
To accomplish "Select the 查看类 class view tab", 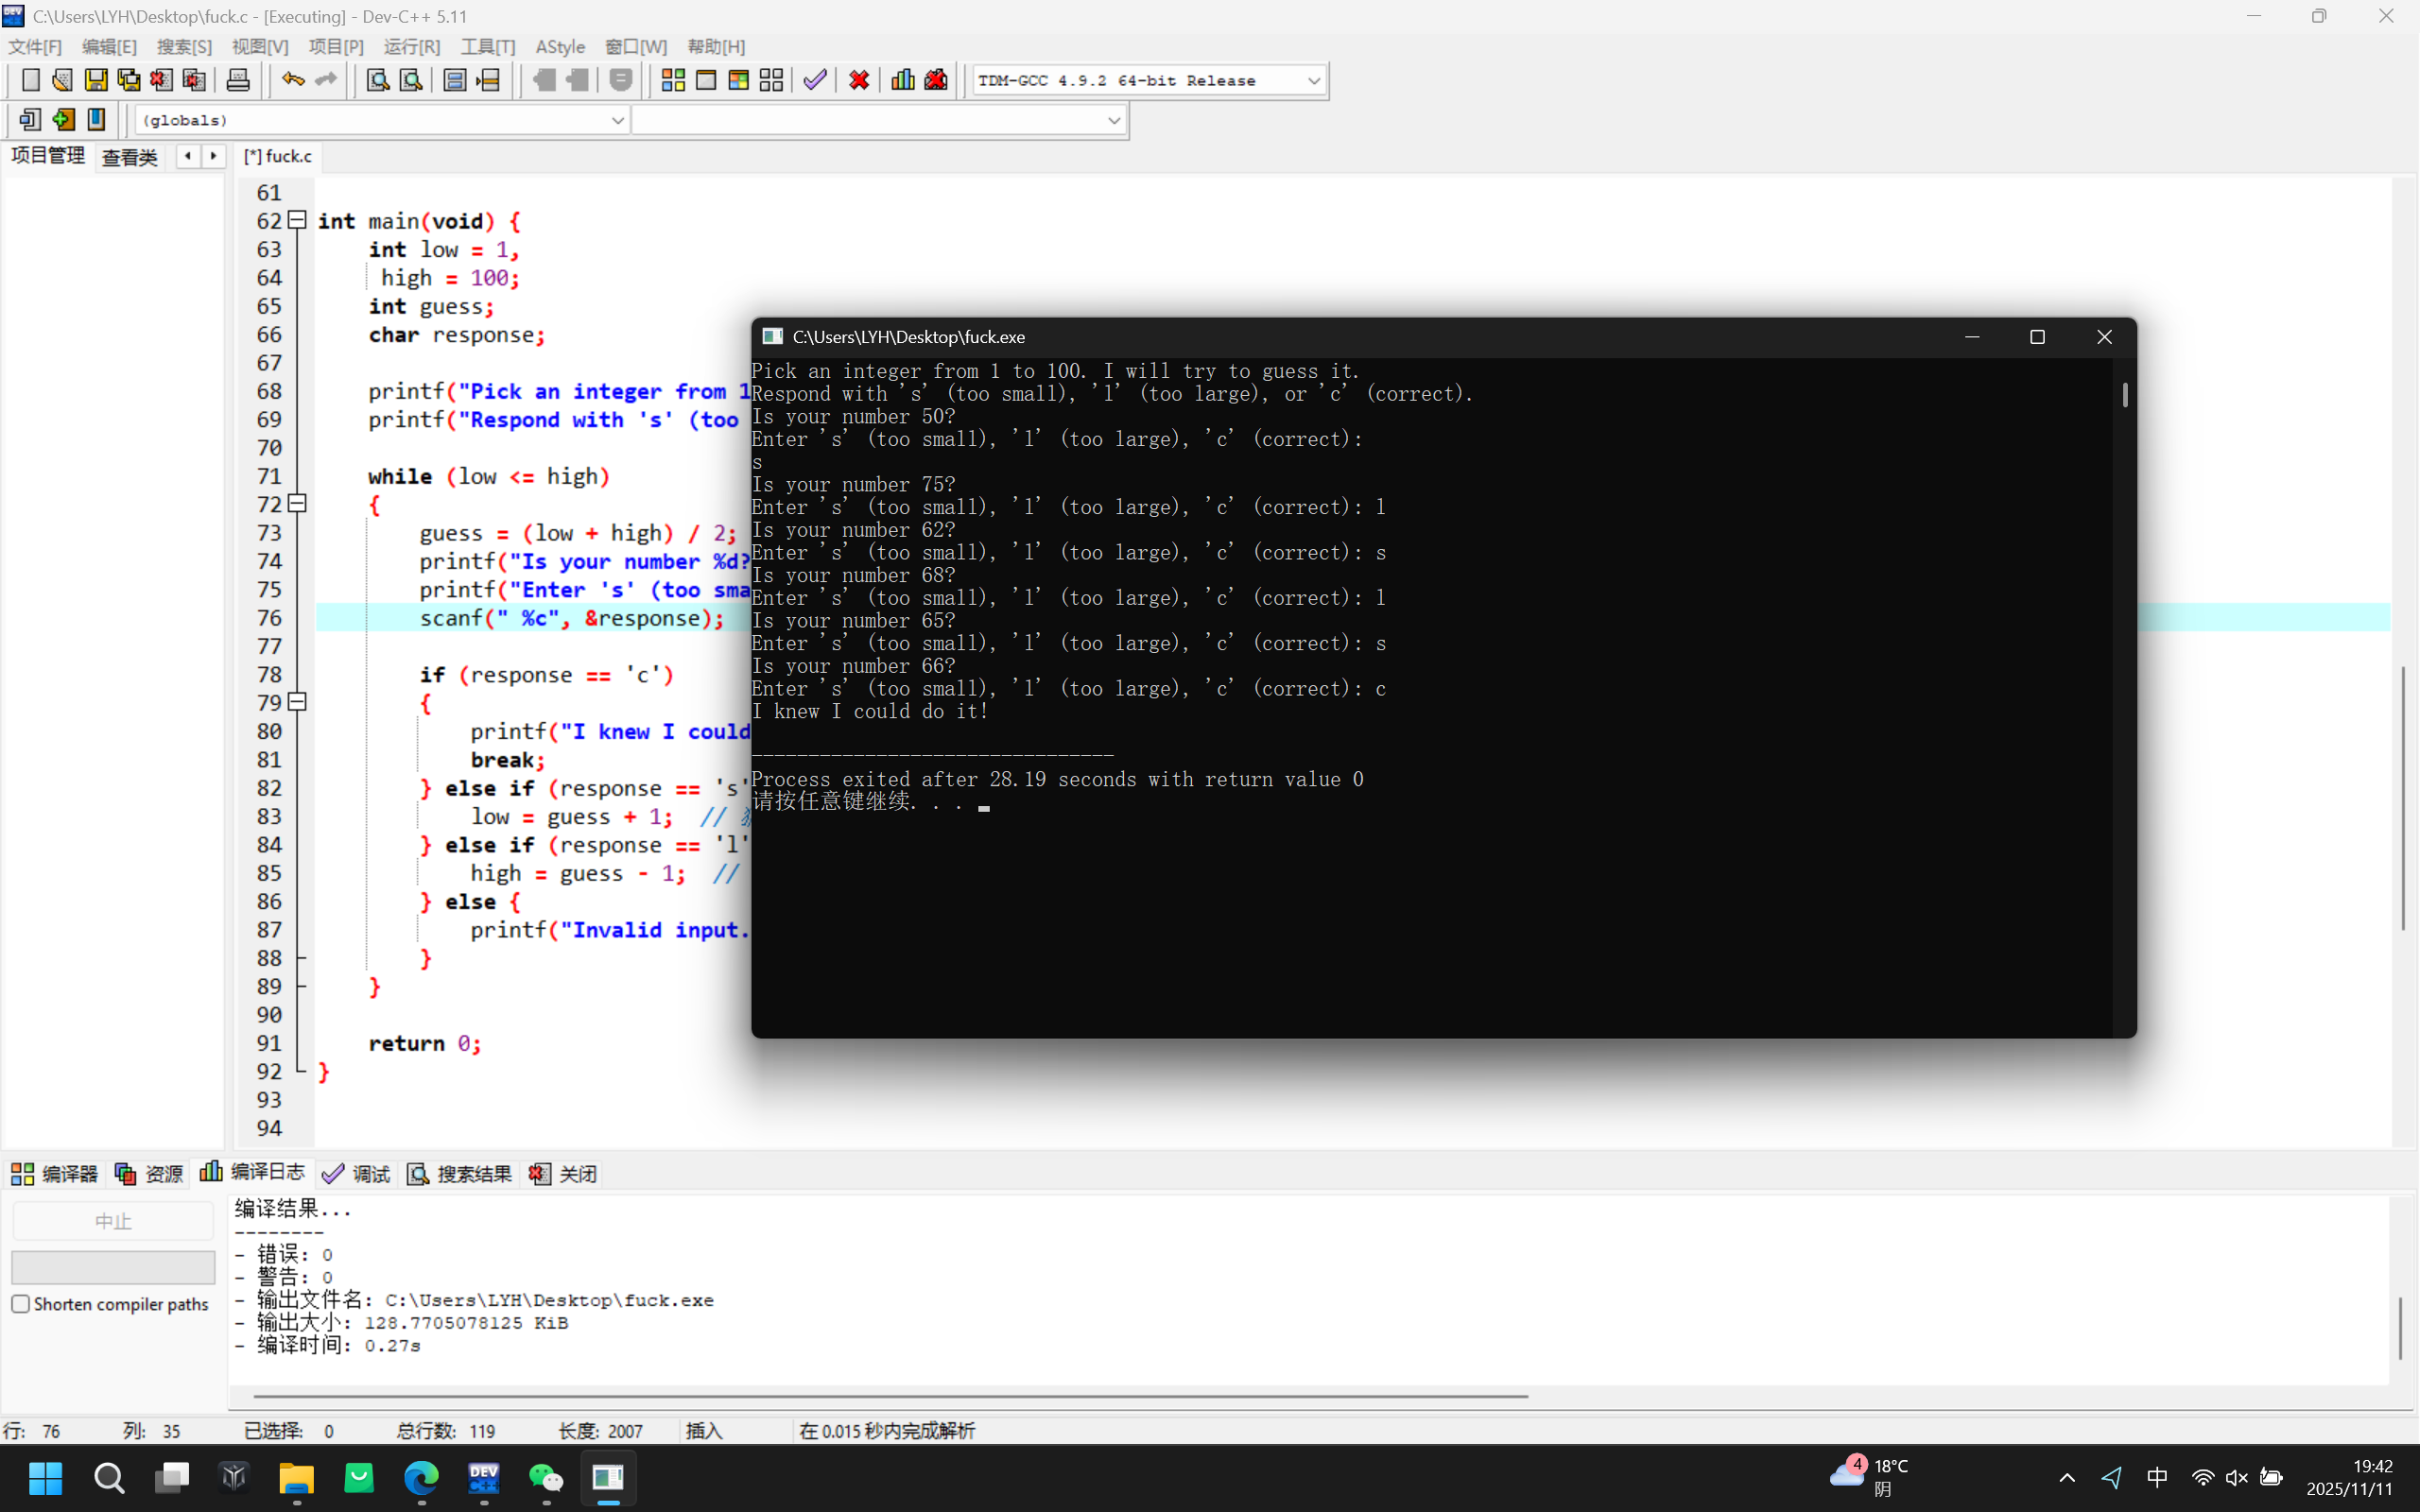I will pos(130,157).
